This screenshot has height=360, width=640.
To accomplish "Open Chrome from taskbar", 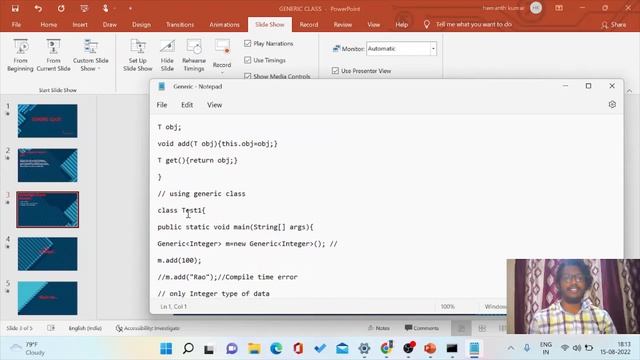I will pyautogui.click(x=386, y=349).
